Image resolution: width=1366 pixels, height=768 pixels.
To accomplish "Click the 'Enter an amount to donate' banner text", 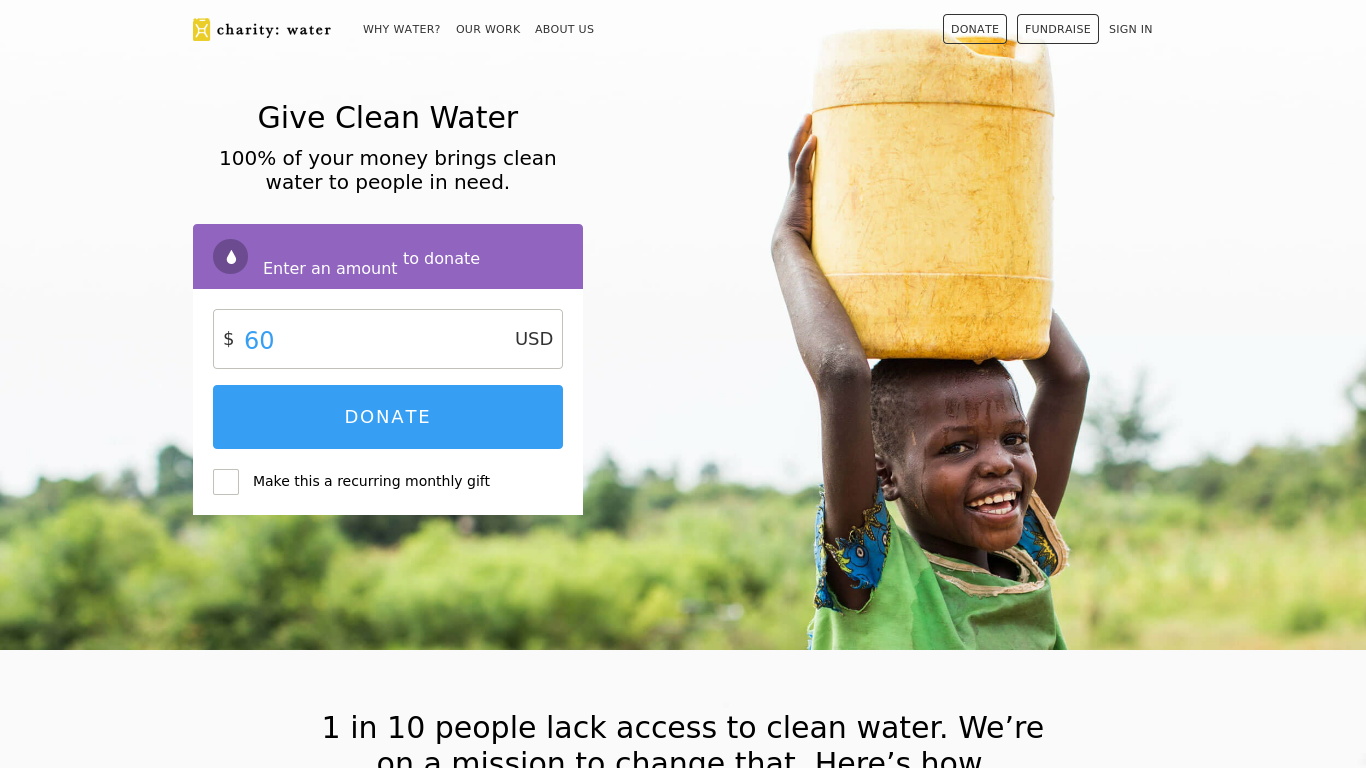I will [x=371, y=262].
